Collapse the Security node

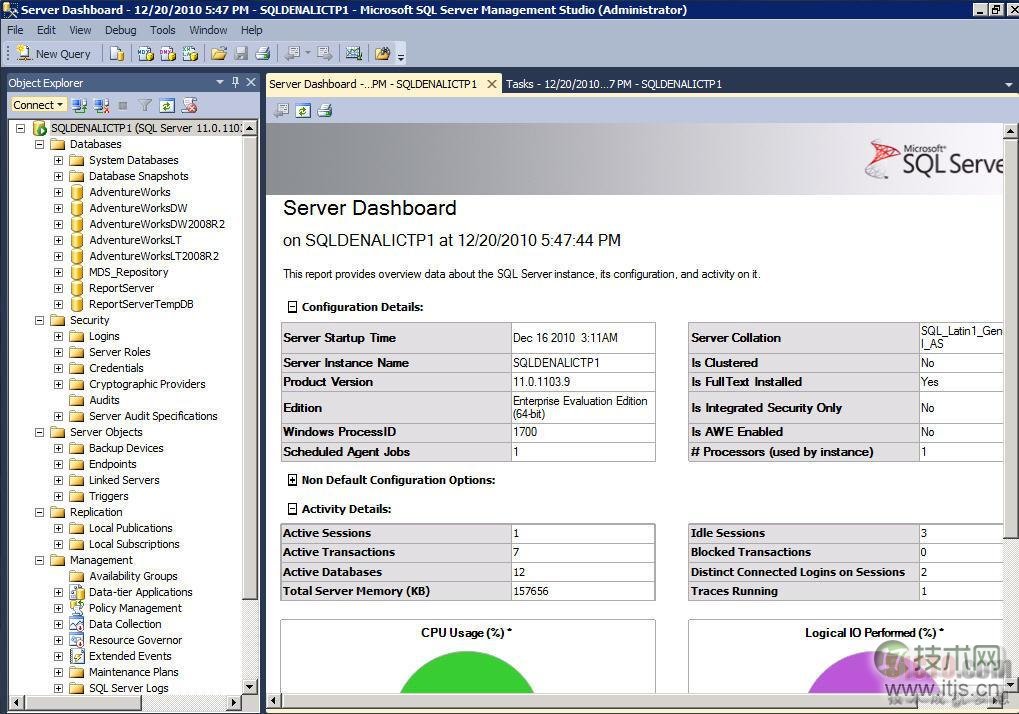pyautogui.click(x=40, y=320)
